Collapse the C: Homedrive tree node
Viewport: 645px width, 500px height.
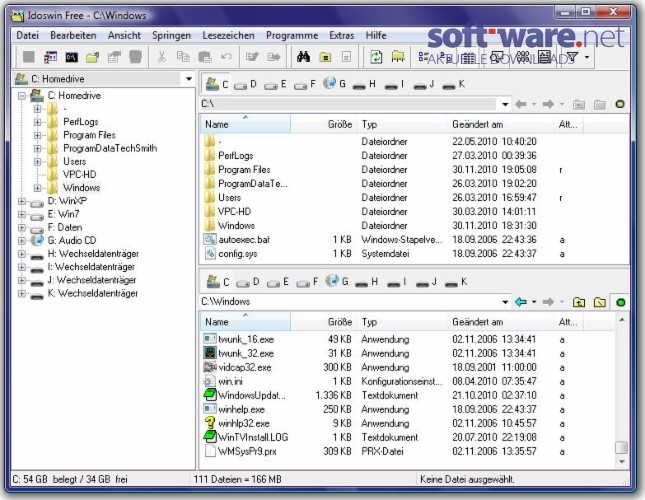(22, 96)
